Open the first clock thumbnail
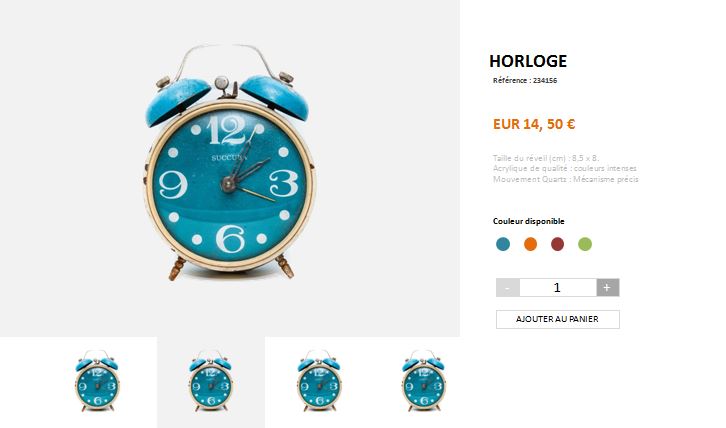The width and height of the screenshot is (726, 428). click(97, 381)
